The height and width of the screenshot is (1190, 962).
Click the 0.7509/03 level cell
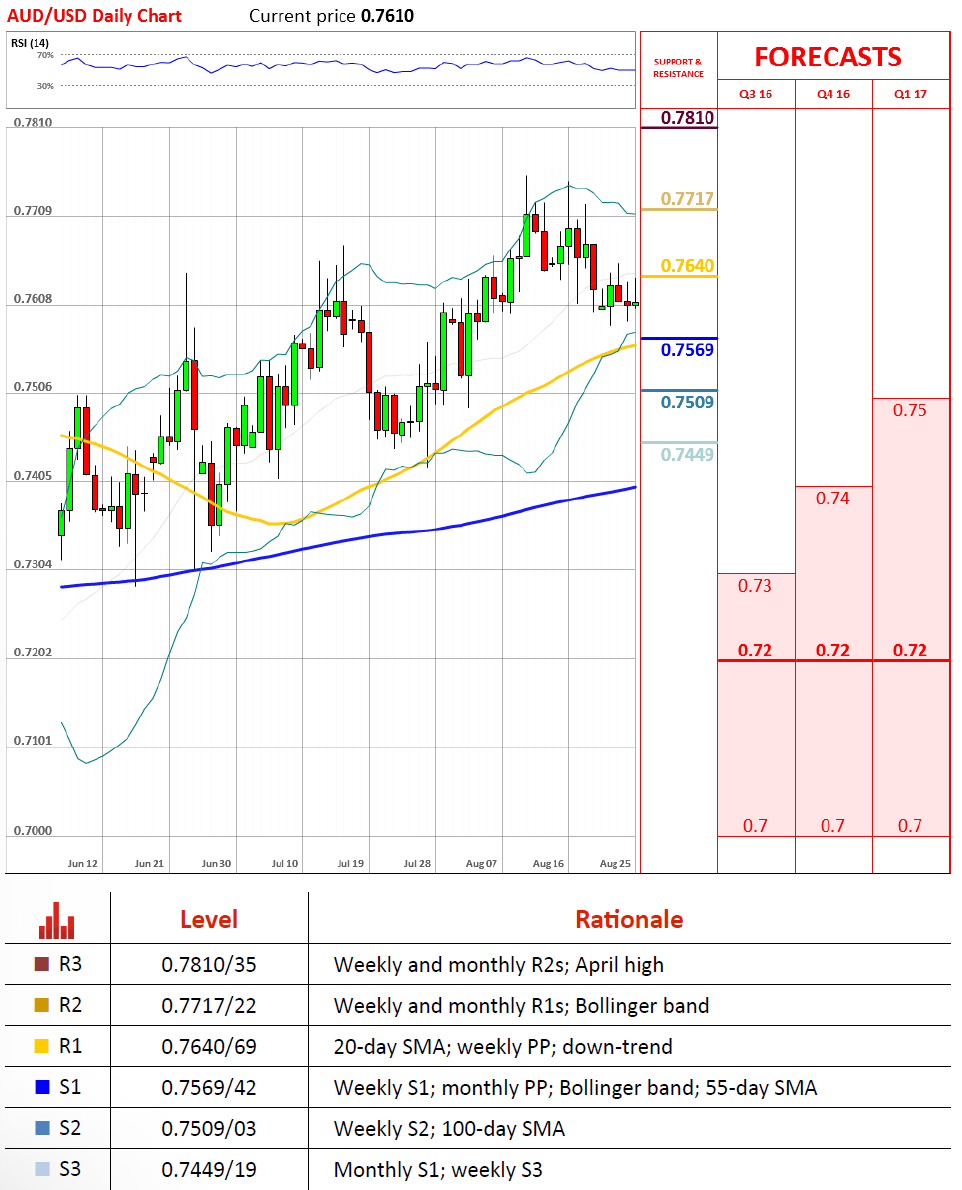click(x=209, y=1129)
